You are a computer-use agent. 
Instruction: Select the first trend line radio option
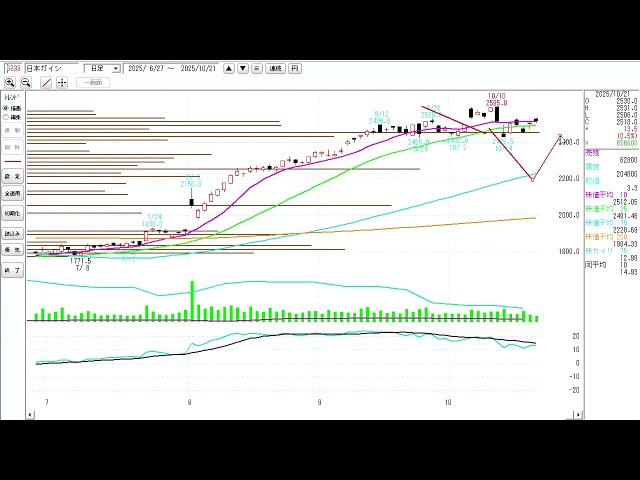[5, 108]
